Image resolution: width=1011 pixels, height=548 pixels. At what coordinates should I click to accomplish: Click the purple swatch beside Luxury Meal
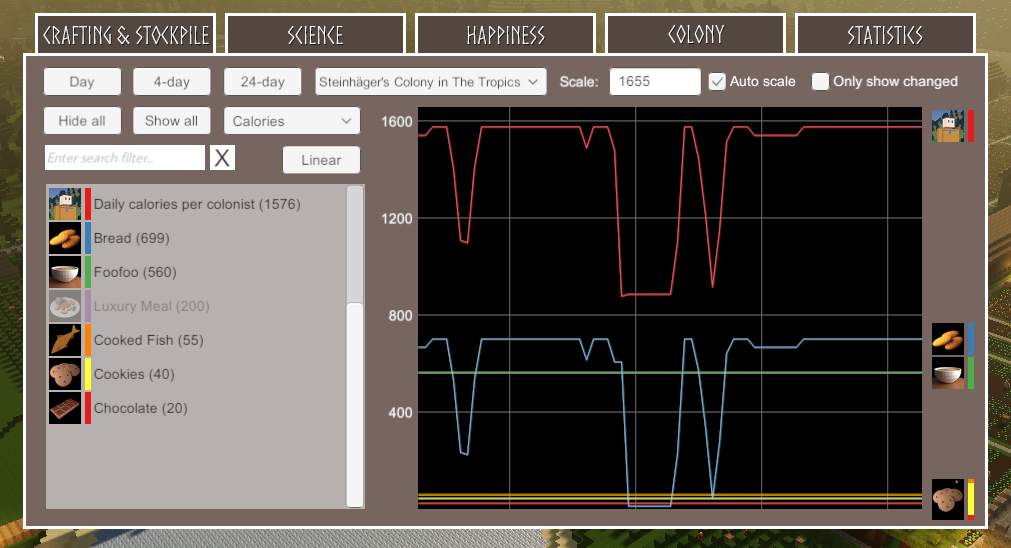click(x=88, y=306)
